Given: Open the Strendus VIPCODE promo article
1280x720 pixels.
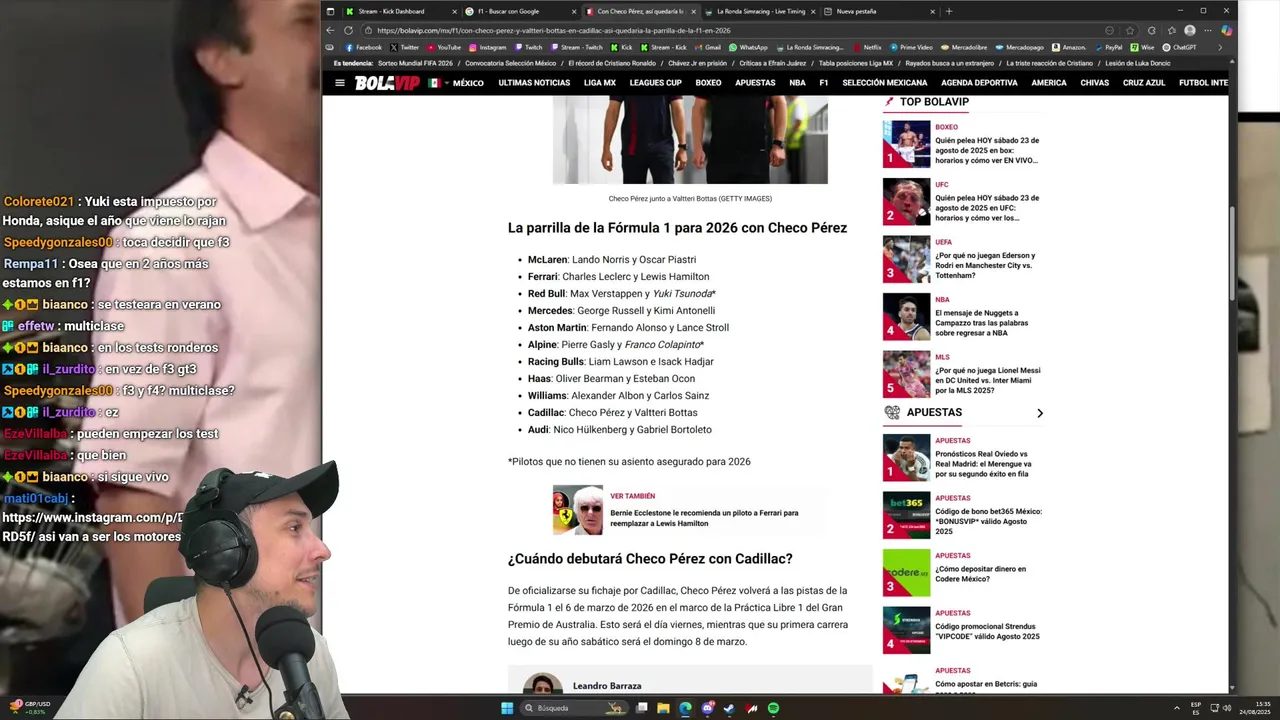Looking at the screenshot, I should coord(987,631).
